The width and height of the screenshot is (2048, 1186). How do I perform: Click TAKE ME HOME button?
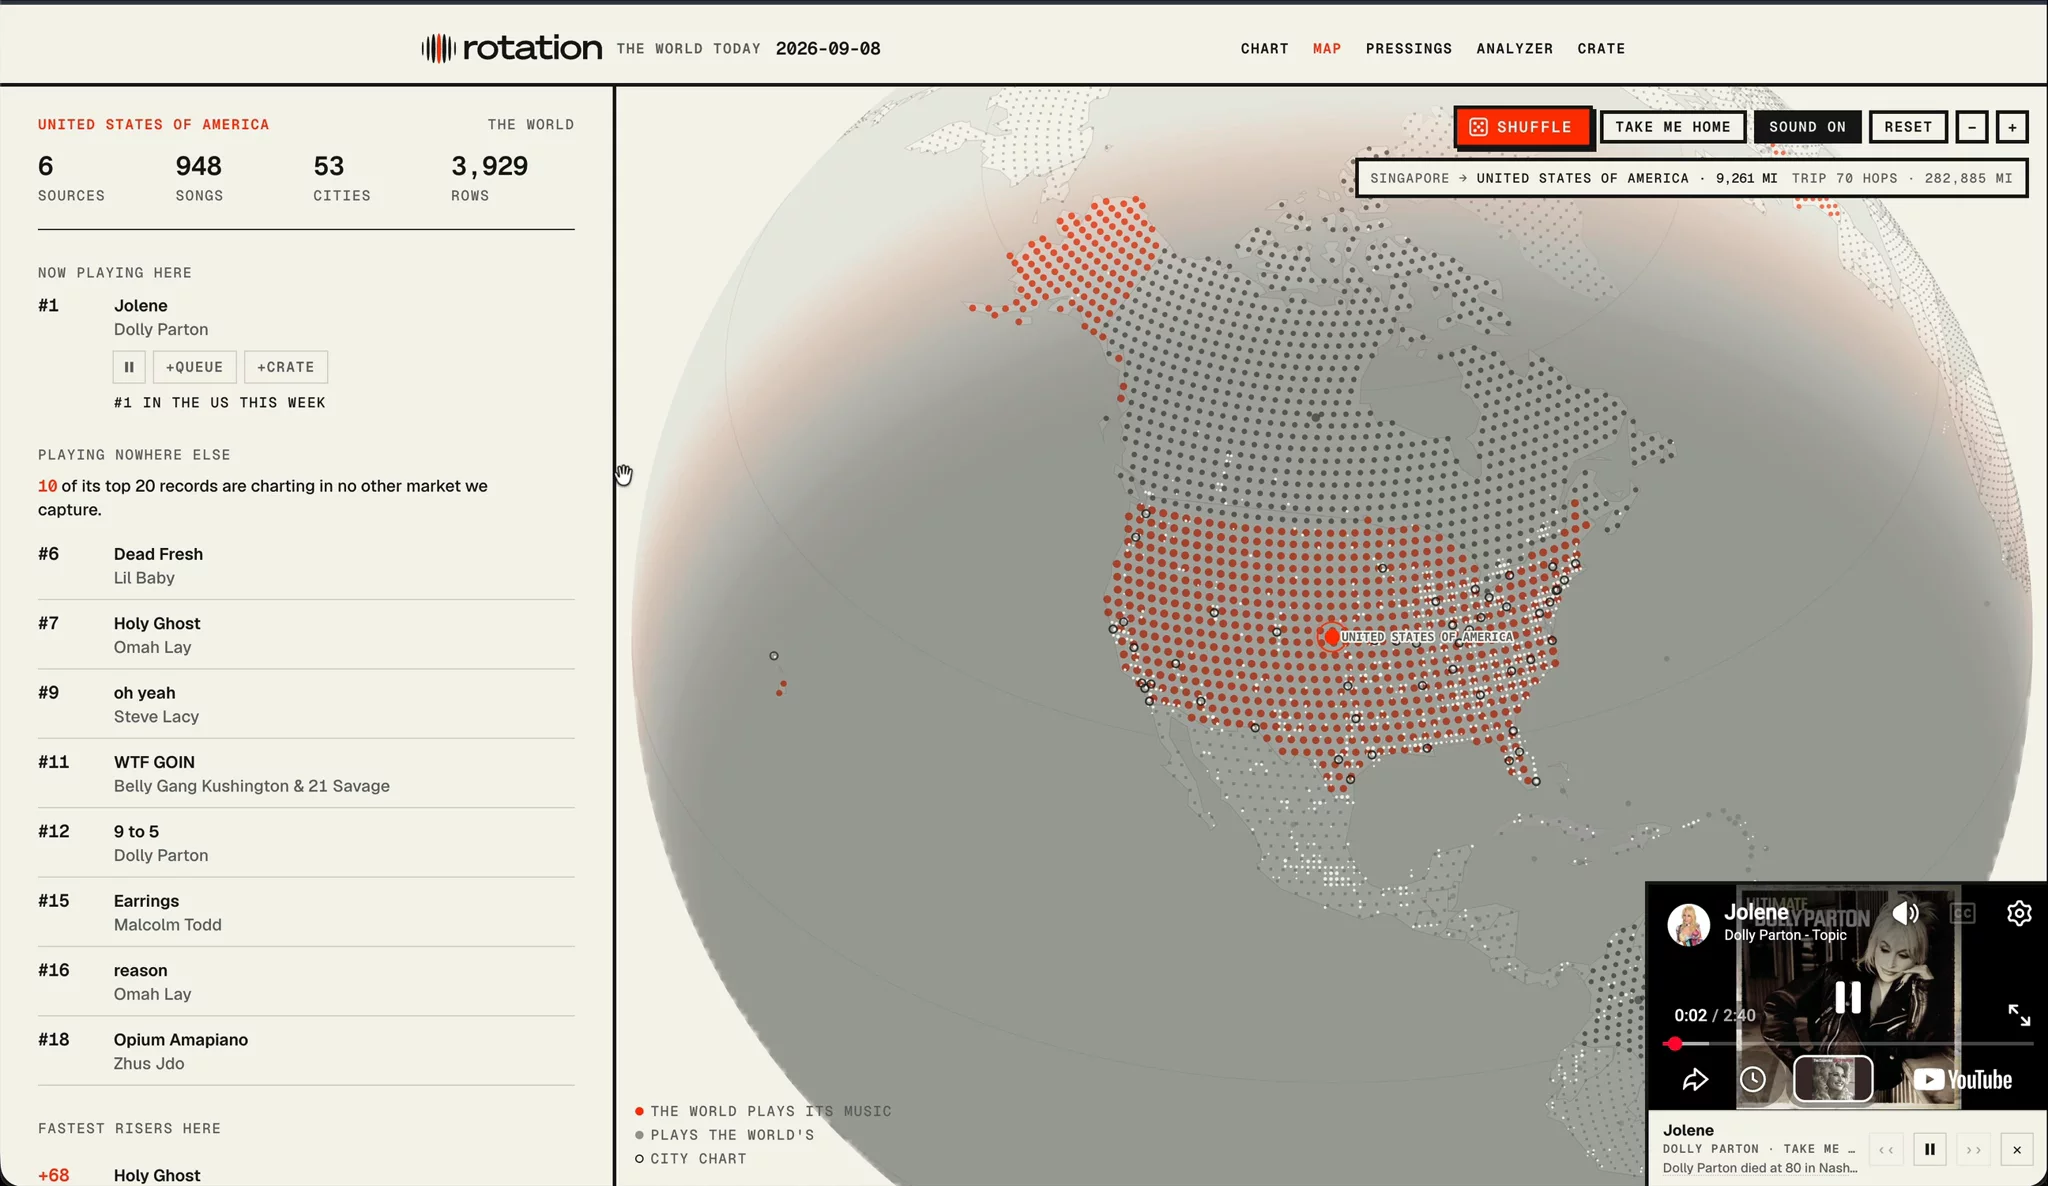(1673, 127)
